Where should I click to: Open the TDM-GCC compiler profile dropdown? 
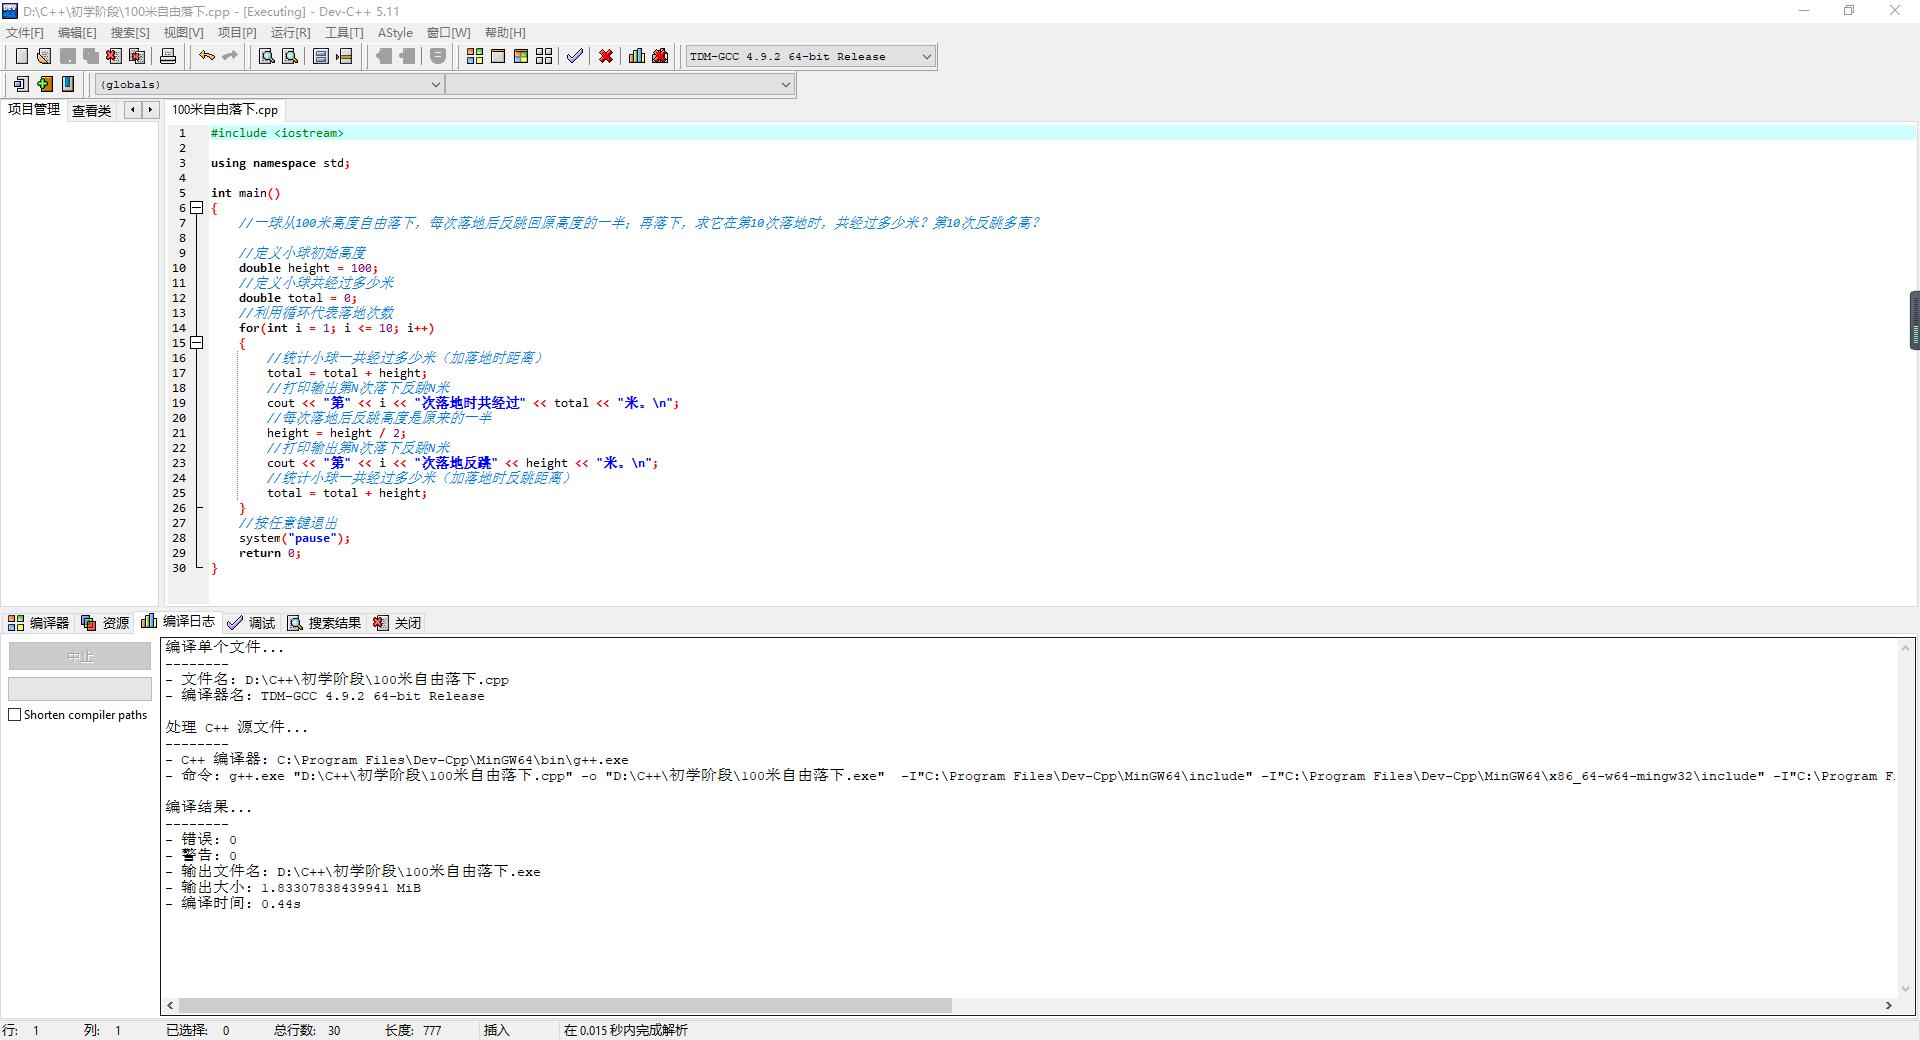coord(925,56)
